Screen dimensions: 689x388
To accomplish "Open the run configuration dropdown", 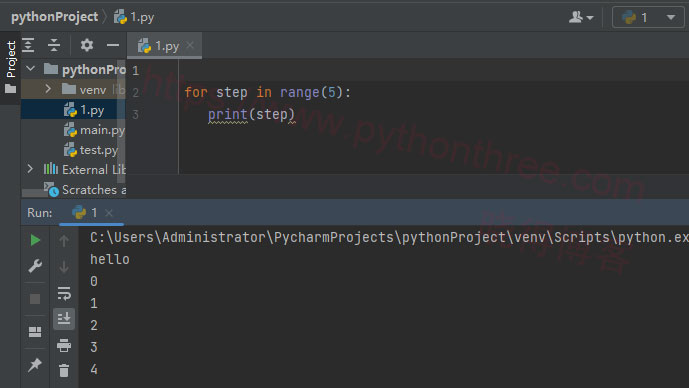I will [x=648, y=18].
